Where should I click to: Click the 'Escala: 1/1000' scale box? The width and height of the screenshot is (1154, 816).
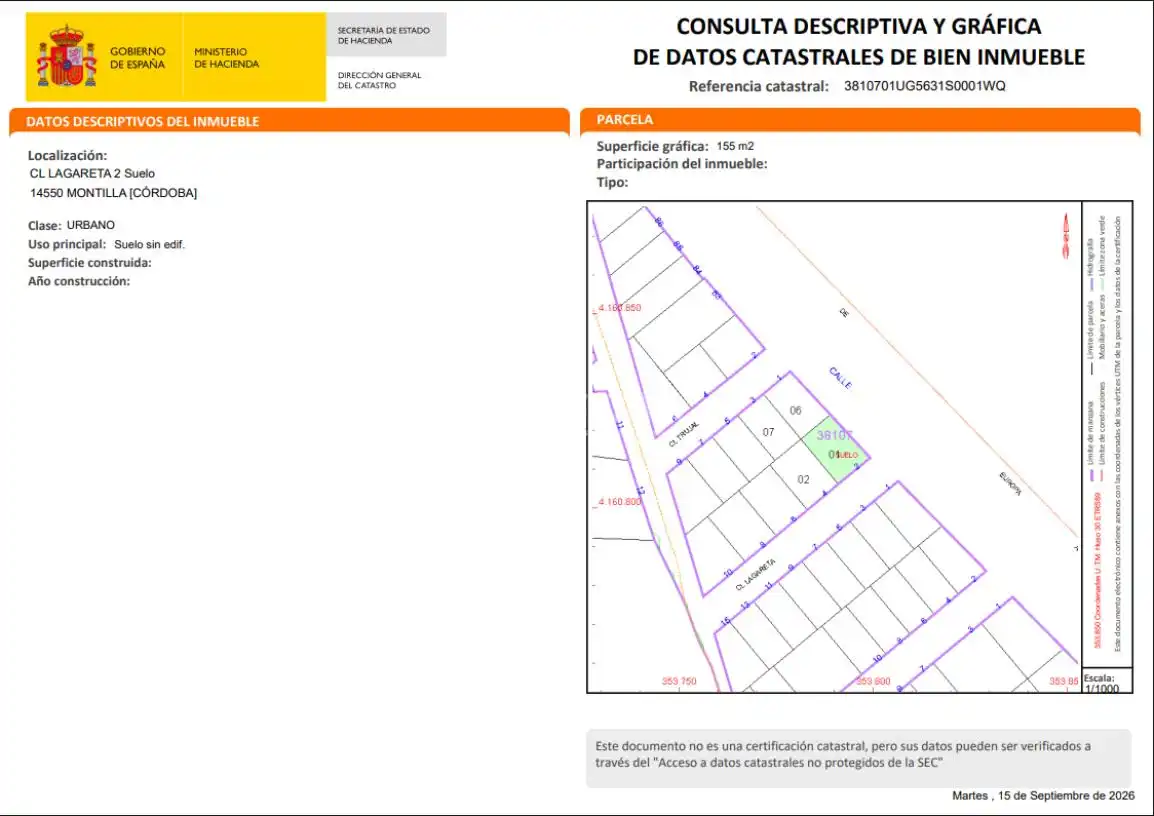click(1106, 681)
